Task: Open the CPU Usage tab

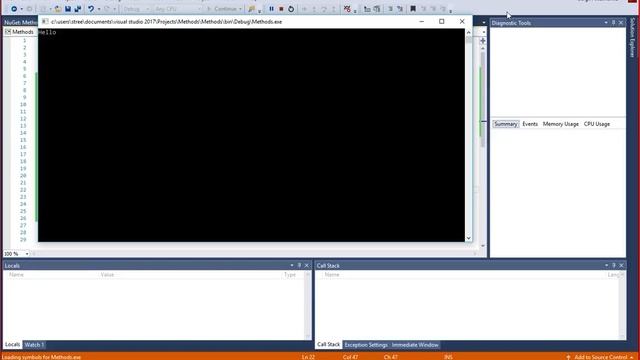Action: pyautogui.click(x=597, y=124)
